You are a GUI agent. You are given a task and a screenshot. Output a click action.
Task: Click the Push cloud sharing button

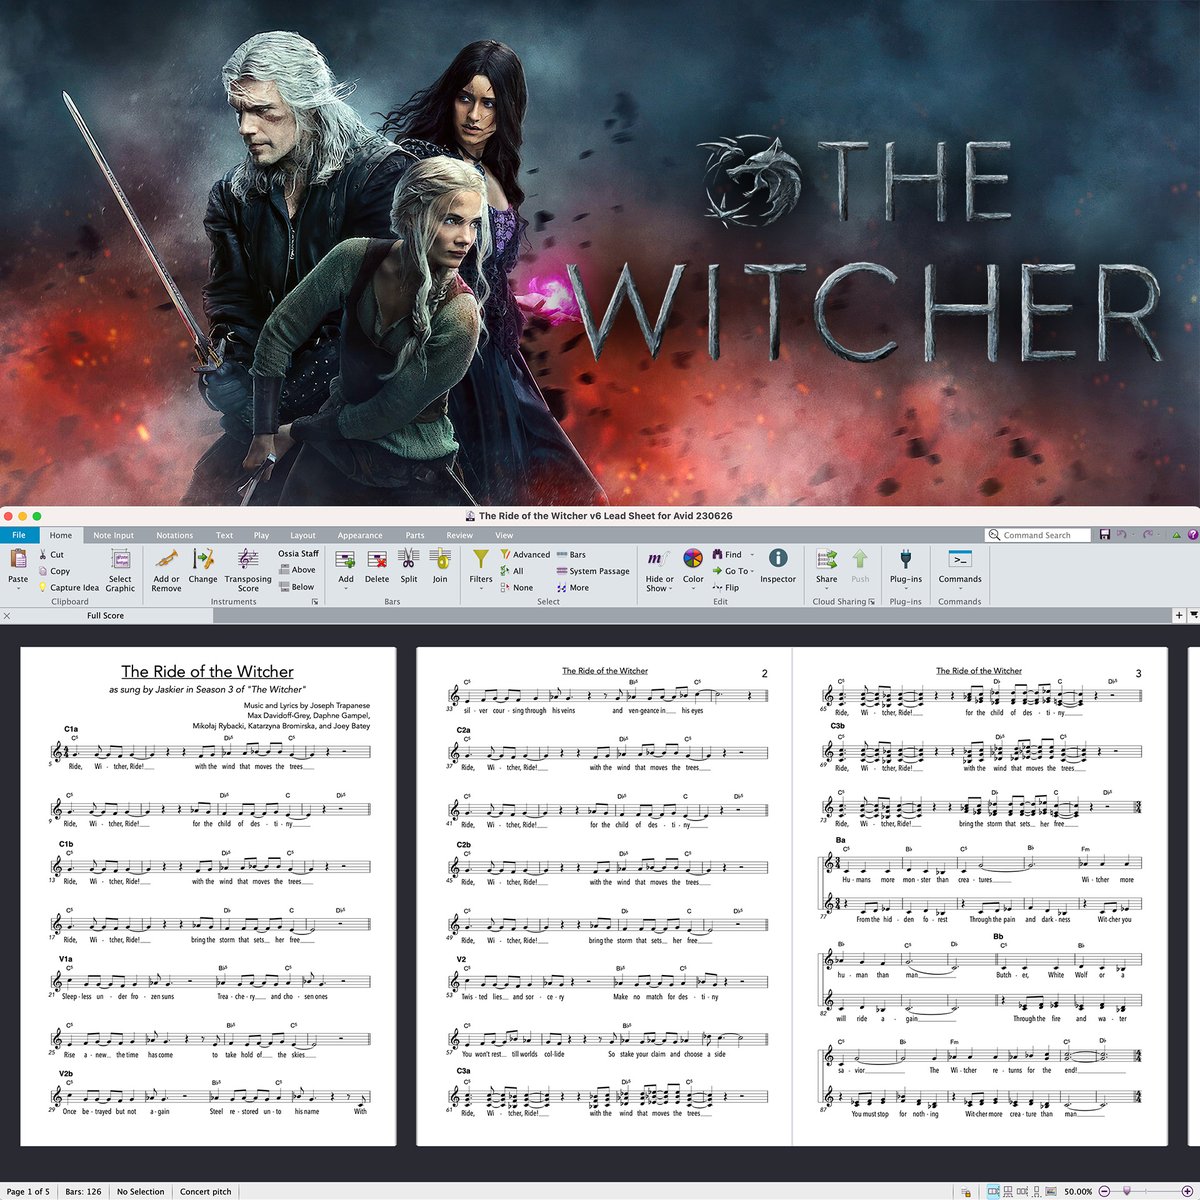860,566
